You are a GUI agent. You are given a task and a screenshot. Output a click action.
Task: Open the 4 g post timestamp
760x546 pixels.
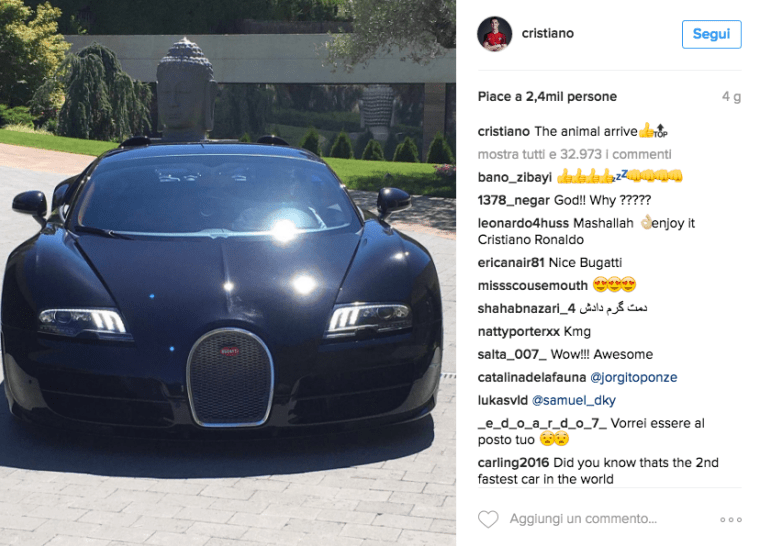click(x=731, y=96)
